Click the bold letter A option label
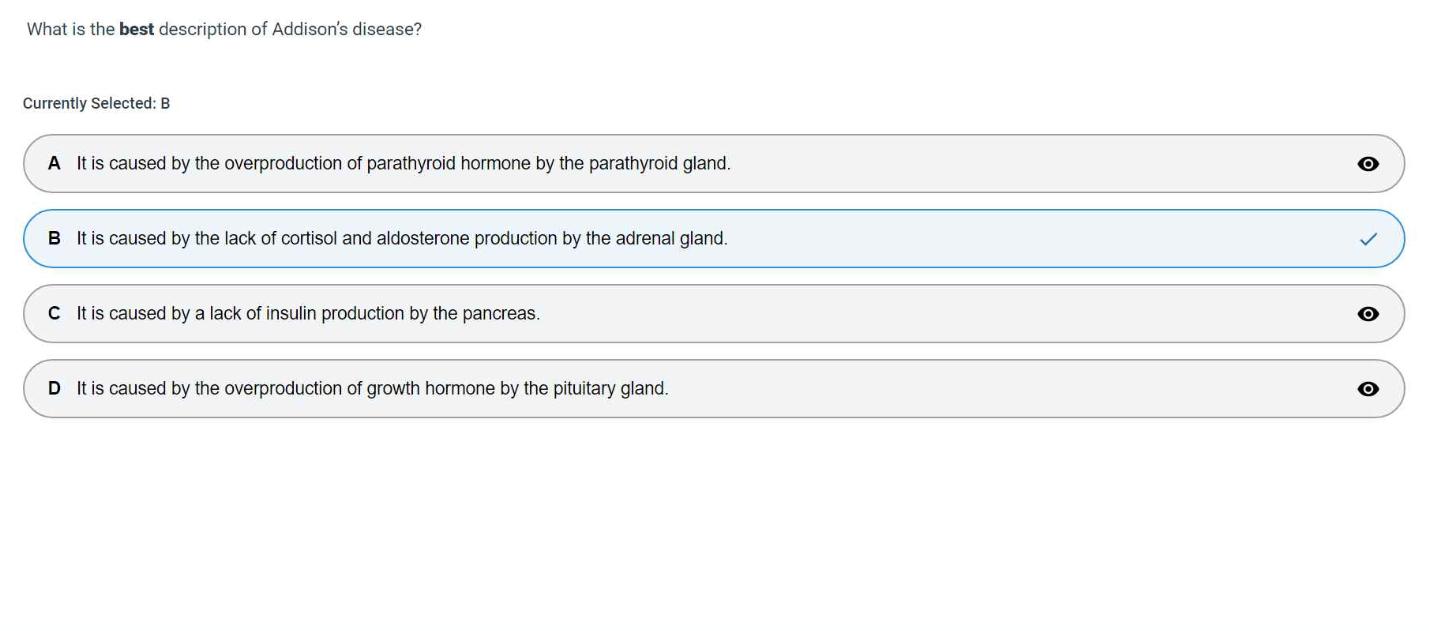This screenshot has height=631, width=1429. click(x=54, y=163)
